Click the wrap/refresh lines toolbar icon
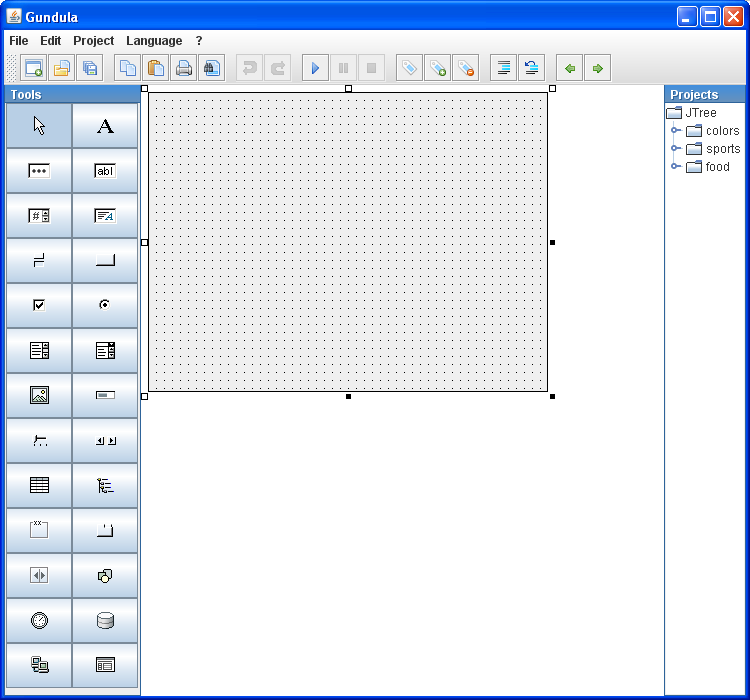Viewport: 750px width, 700px height. (531, 68)
